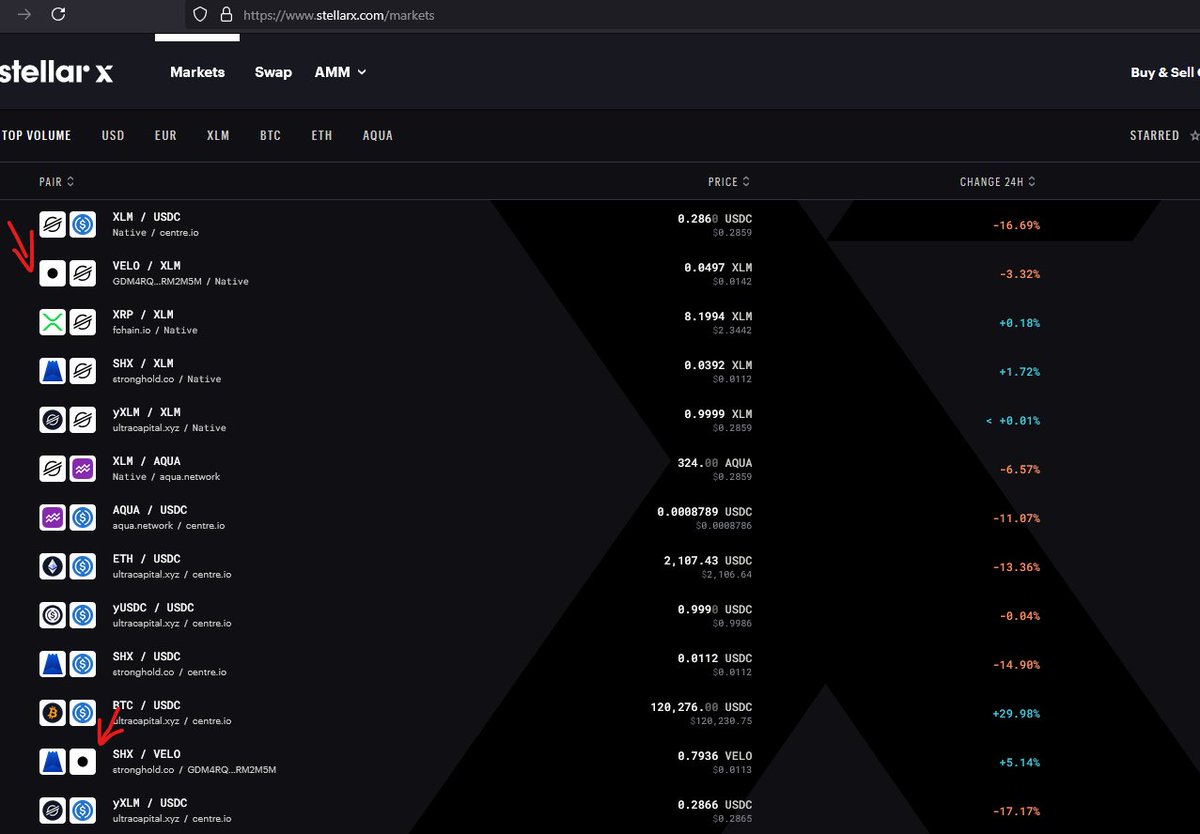The image size is (1200, 834).
Task: Select the BTC market tab
Action: coord(270,135)
